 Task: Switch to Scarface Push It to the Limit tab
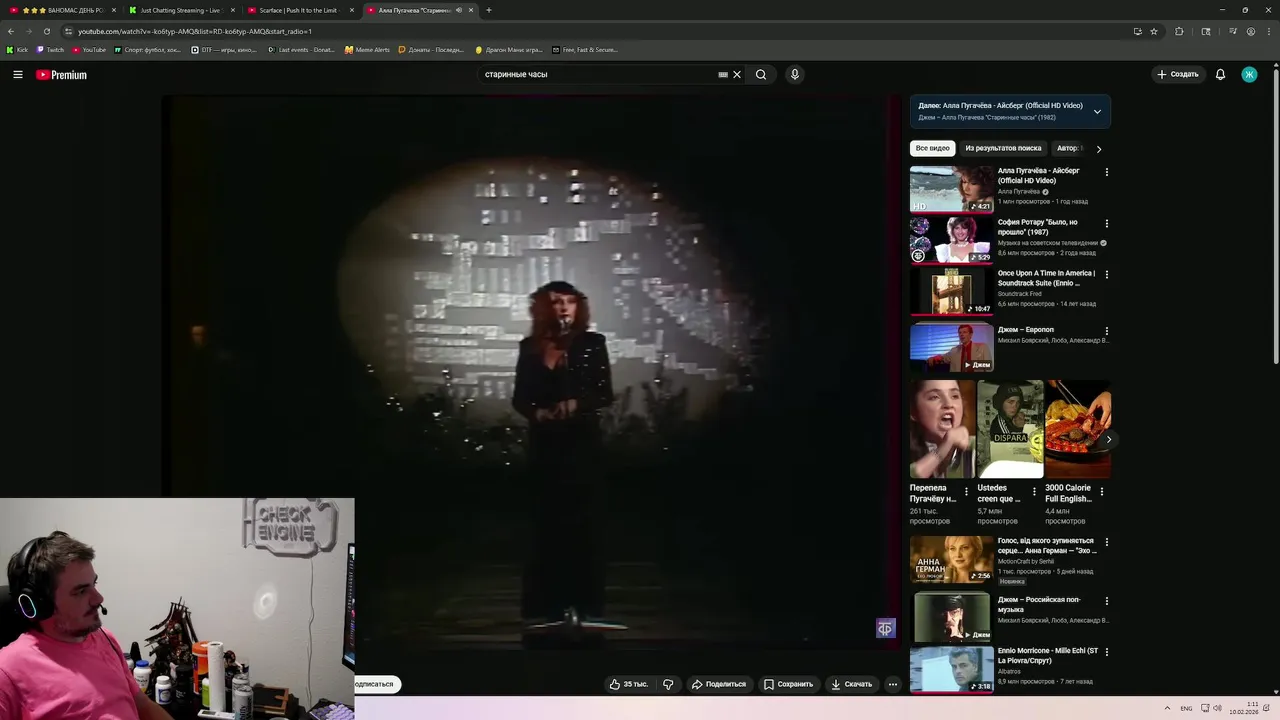pyautogui.click(x=299, y=10)
